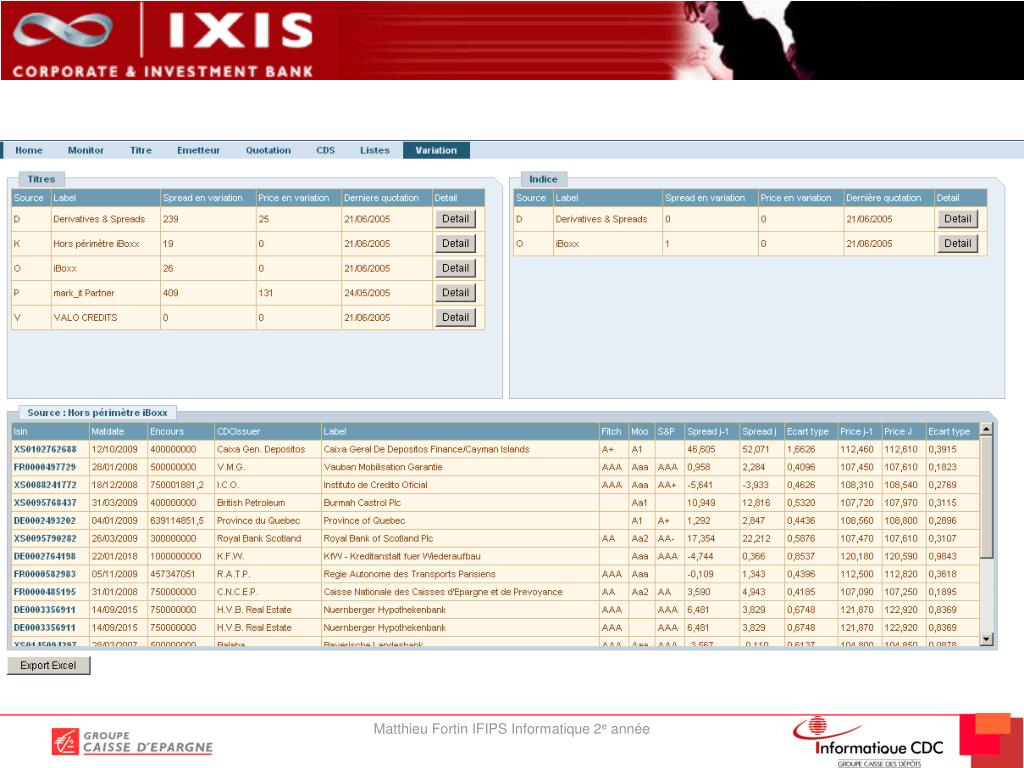Open ISIN link DE0002764198
Viewport: 1024px width, 768px height.
click(45, 556)
